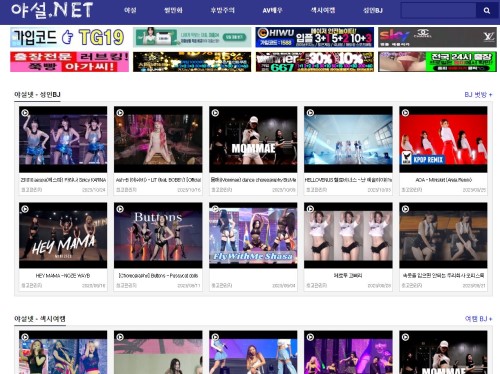The image size is (500, 374).
Task: Click the play icon on KPOP REMIX video
Action: click(405, 113)
